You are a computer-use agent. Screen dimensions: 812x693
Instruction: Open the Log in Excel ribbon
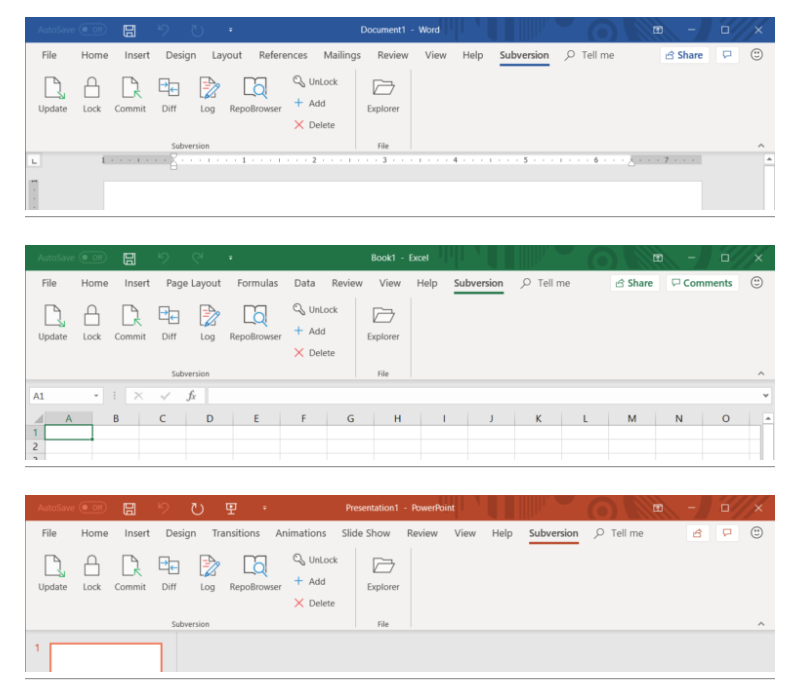(208, 322)
